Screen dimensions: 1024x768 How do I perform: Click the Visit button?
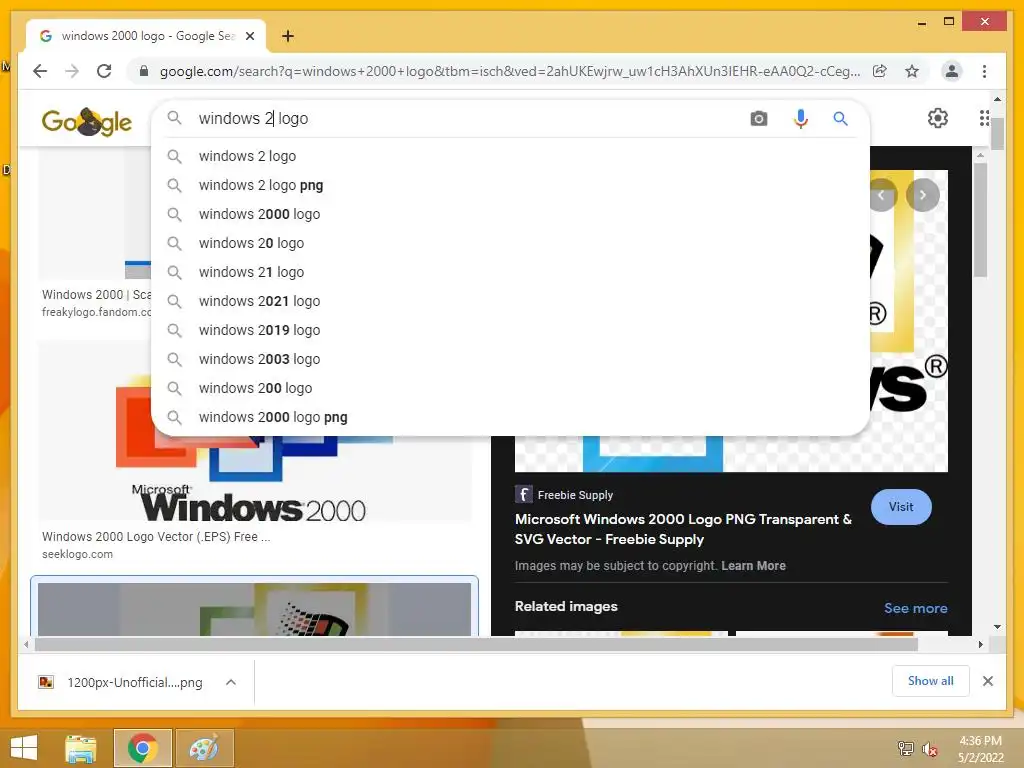click(901, 507)
